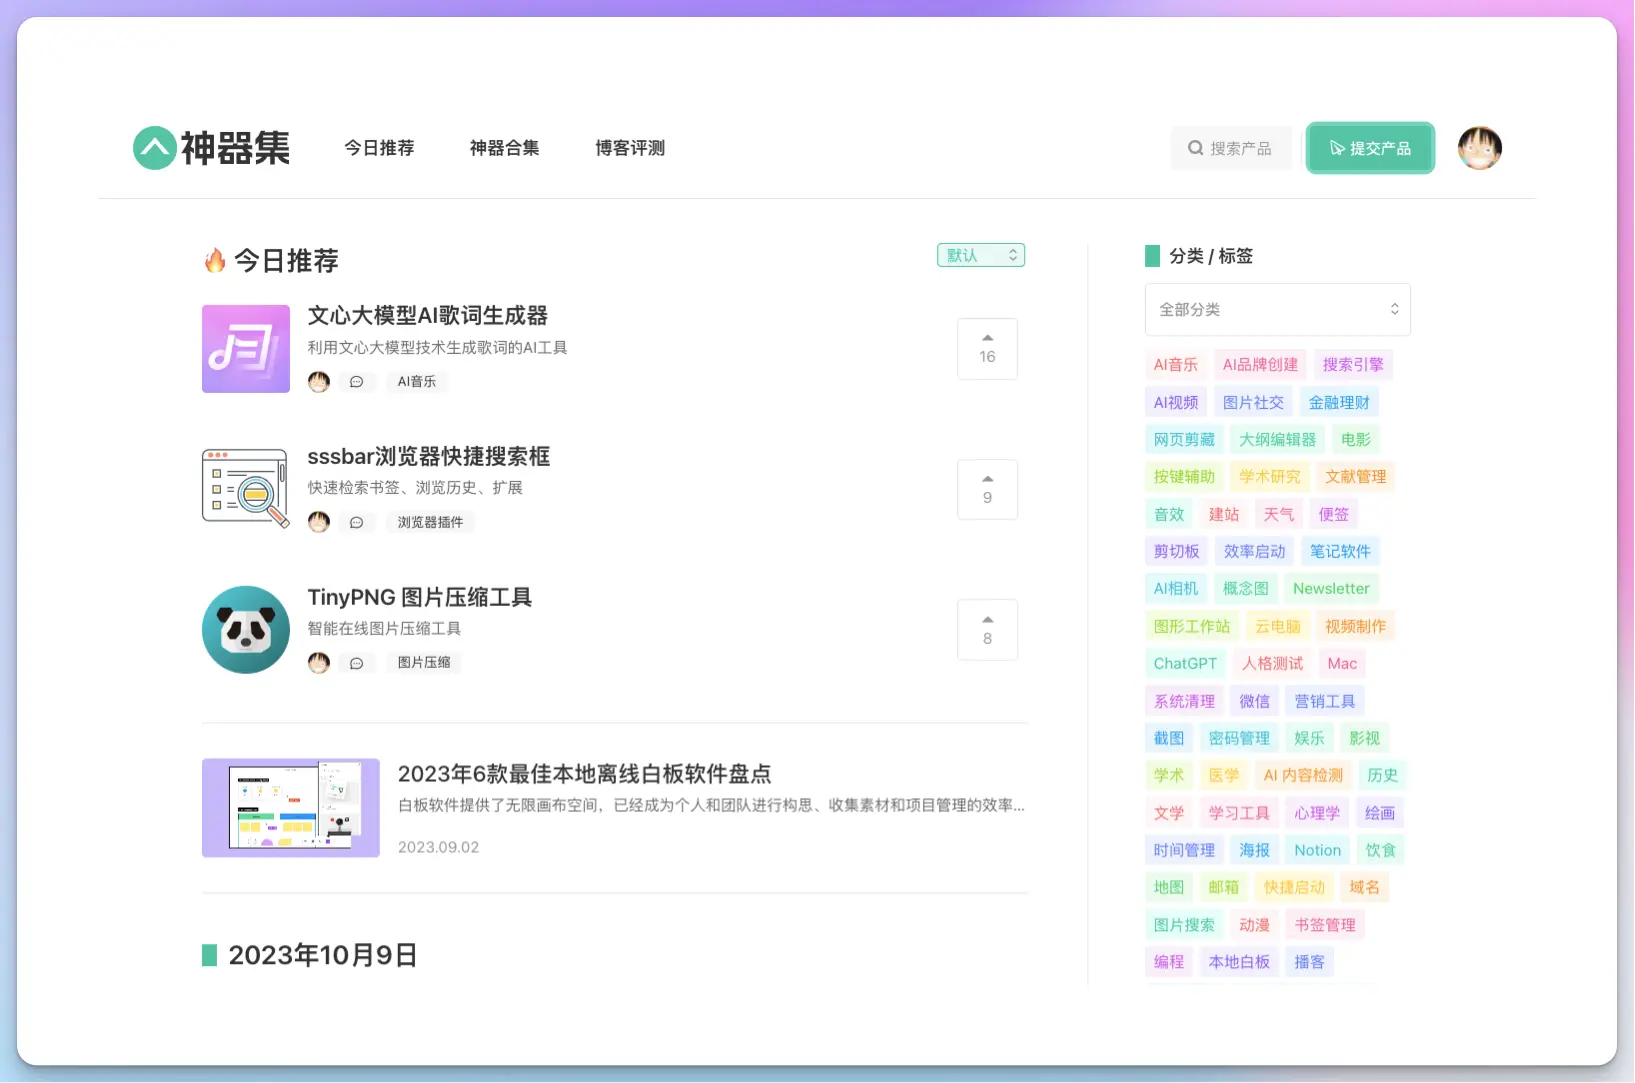Choose the Mac tag
Viewport: 1635px width, 1083px height.
tap(1342, 664)
